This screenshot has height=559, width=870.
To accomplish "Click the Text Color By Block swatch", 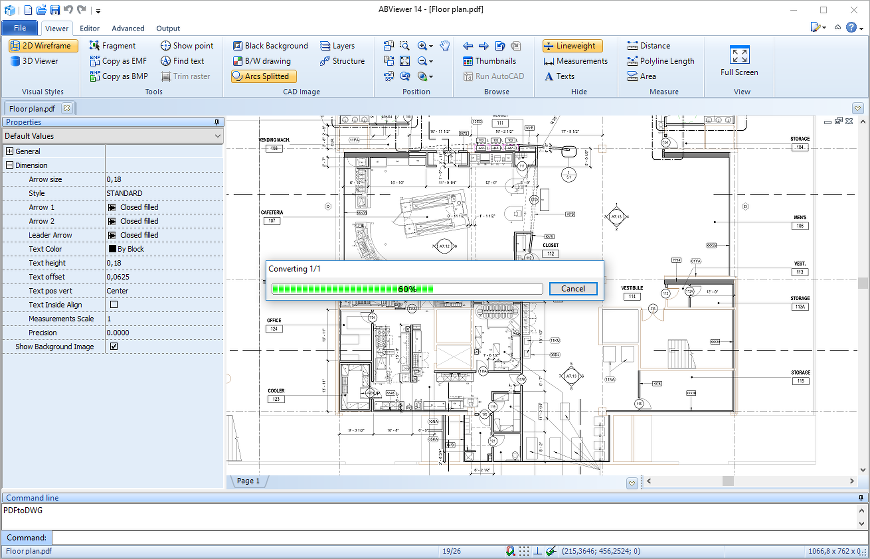I will (x=113, y=249).
